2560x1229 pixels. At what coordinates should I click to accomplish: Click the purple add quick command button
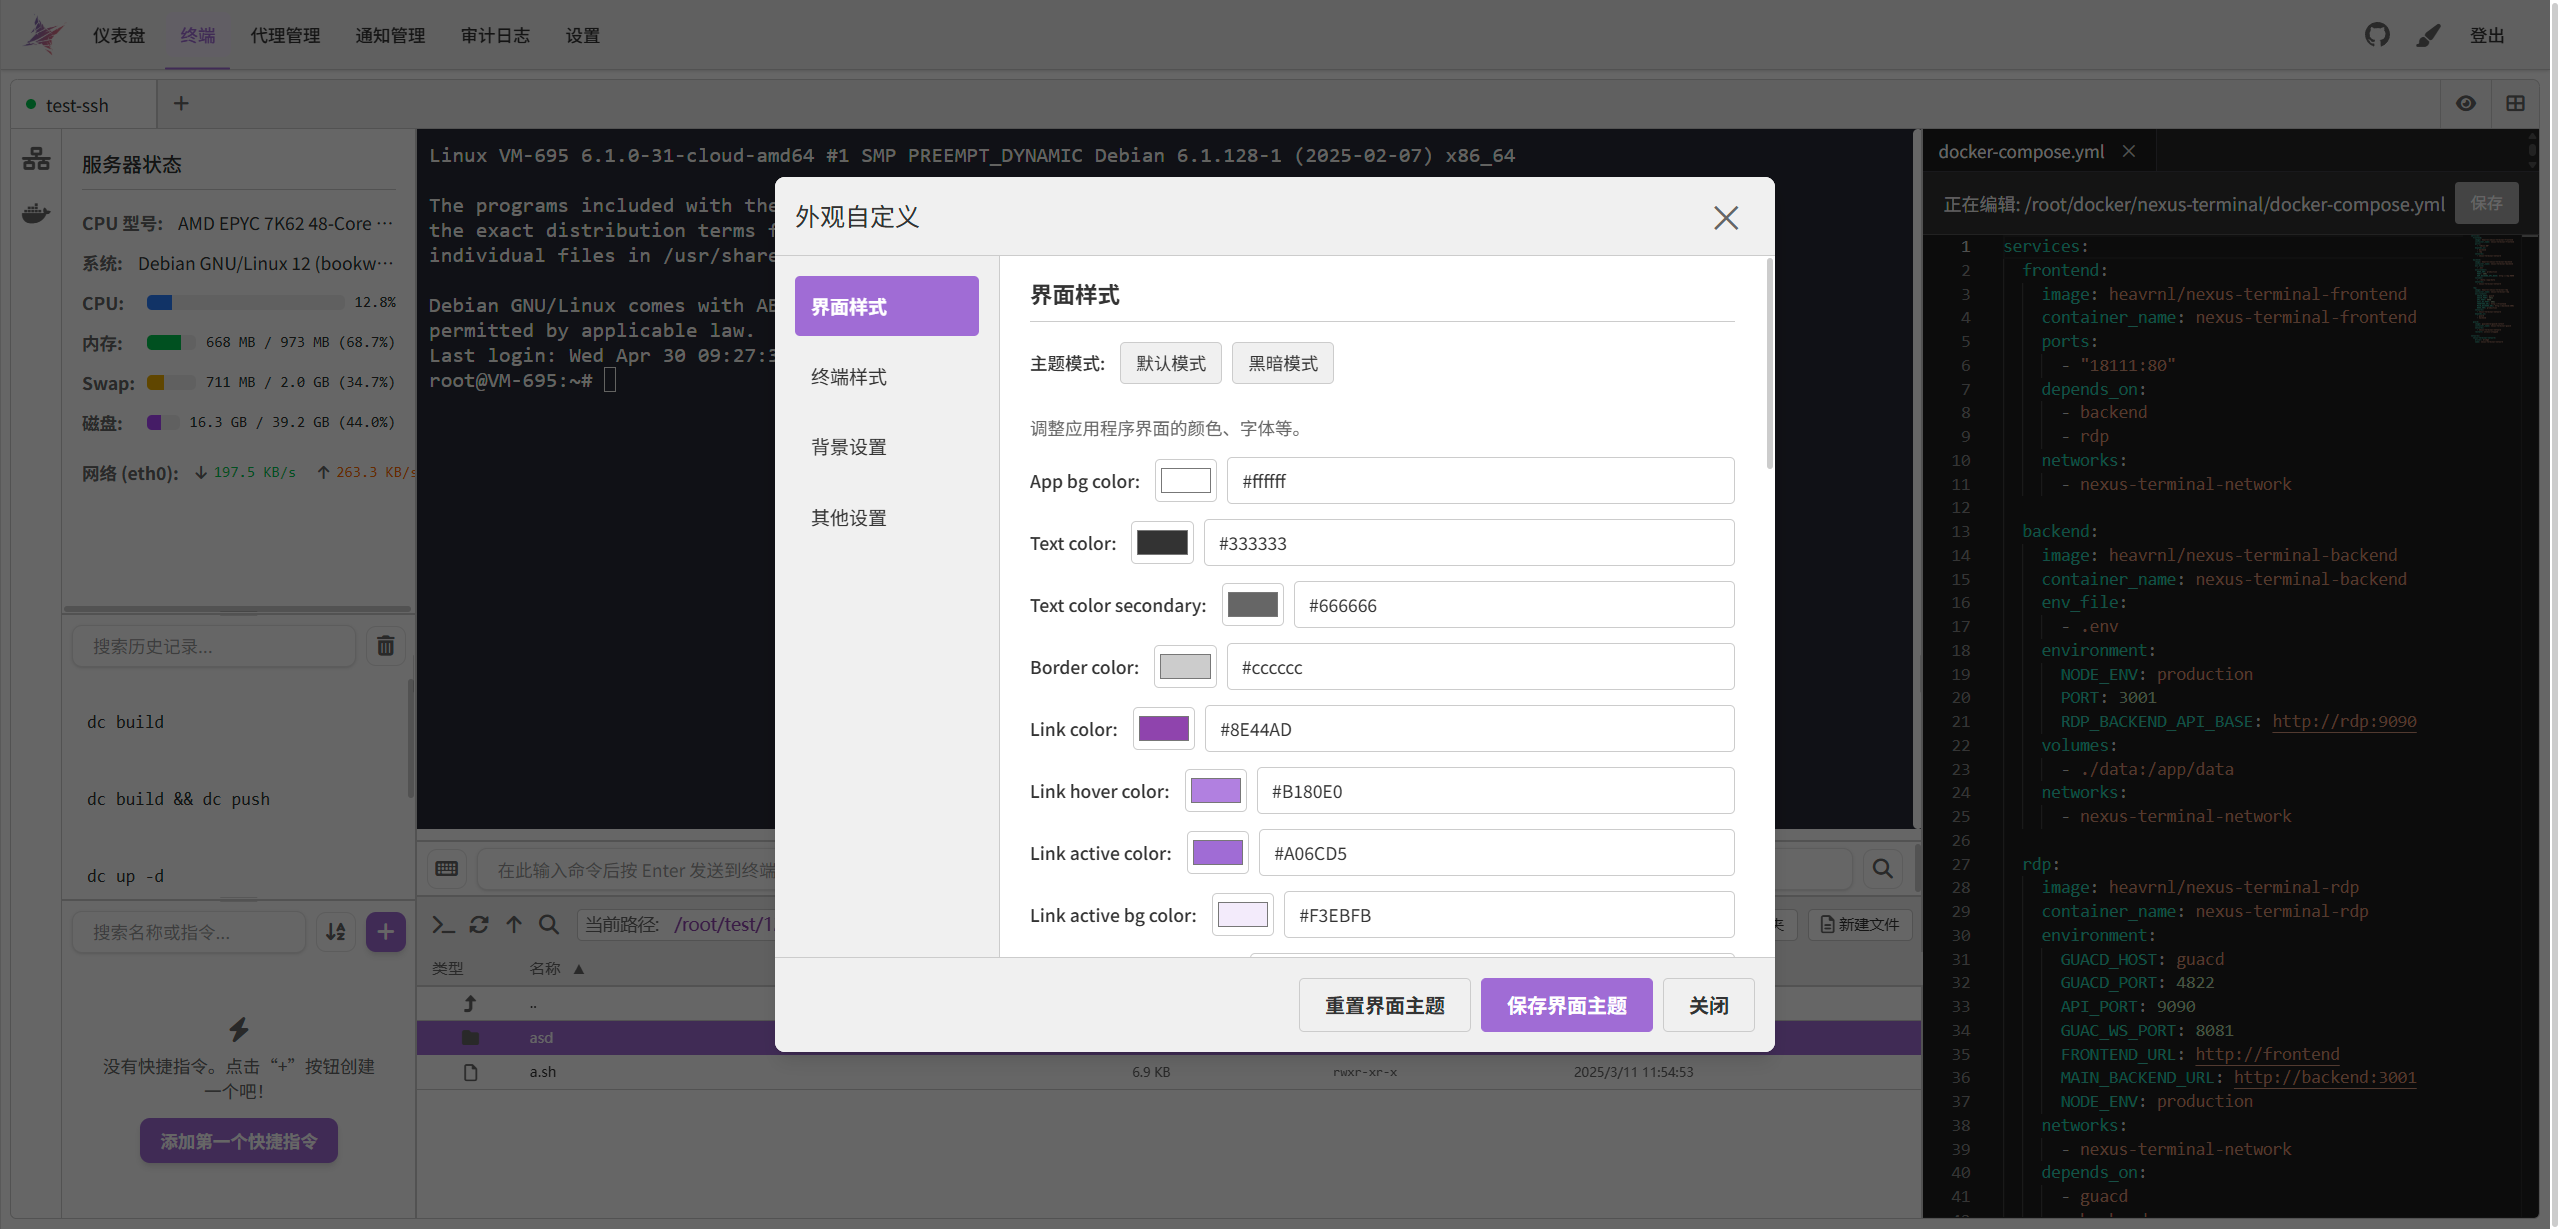(x=385, y=932)
